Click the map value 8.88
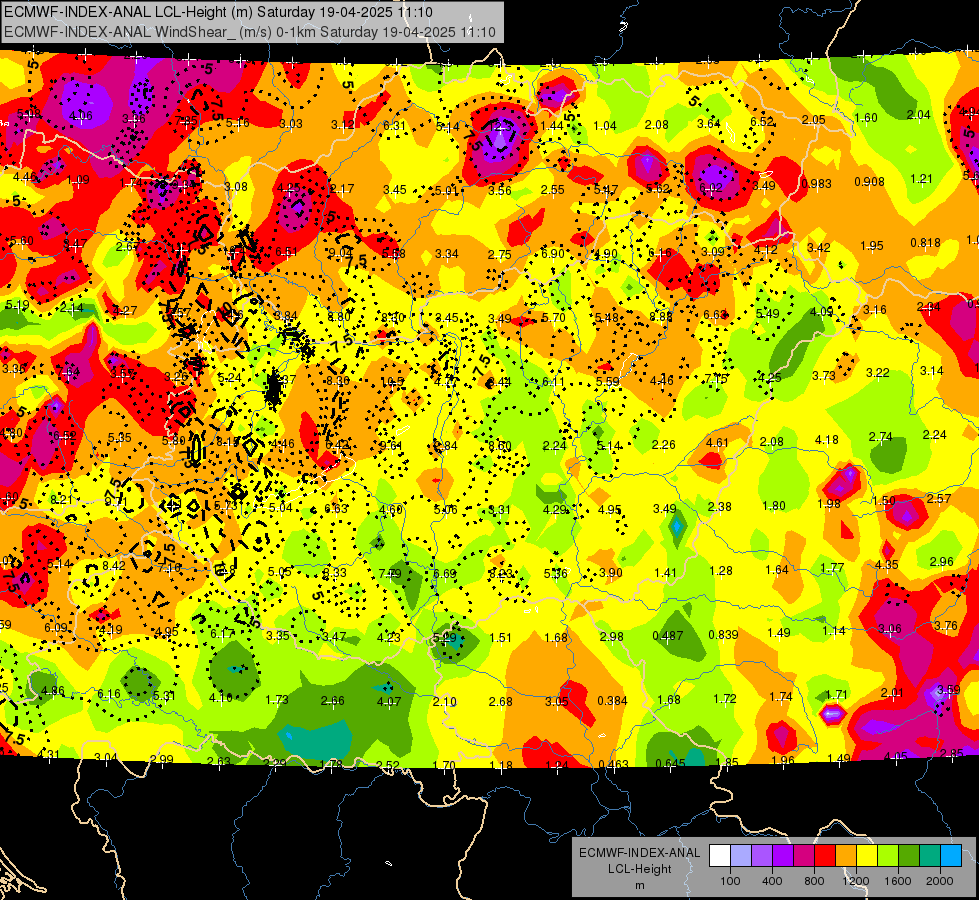979x900 pixels. (x=661, y=317)
